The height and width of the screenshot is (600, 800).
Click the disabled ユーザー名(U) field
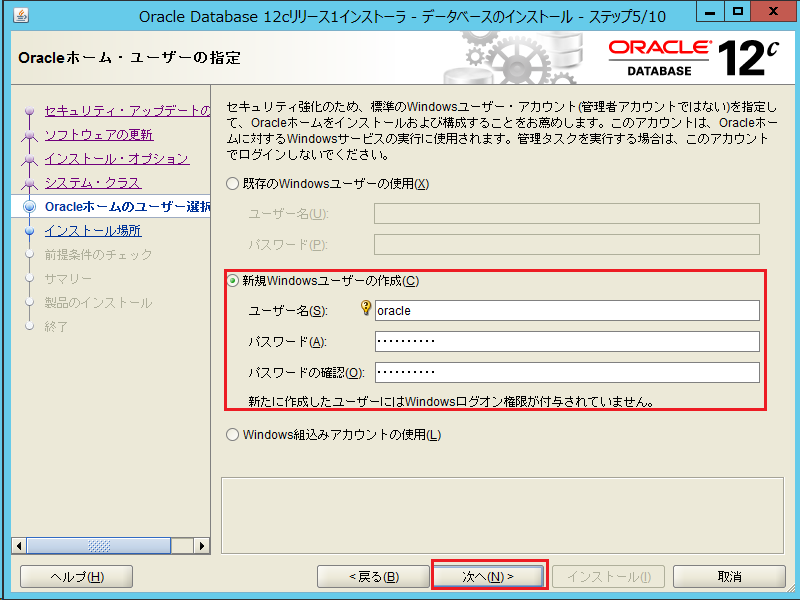566,214
